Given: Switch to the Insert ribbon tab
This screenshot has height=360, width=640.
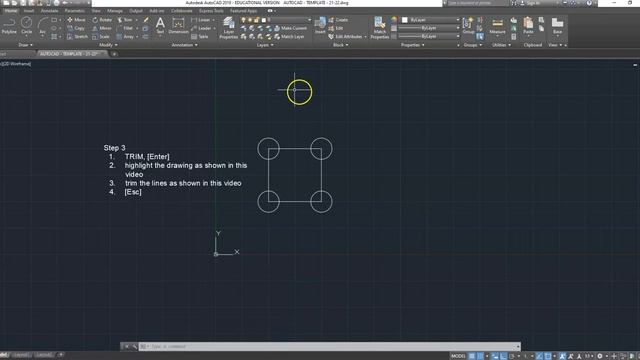Looking at the screenshot, I should [29, 11].
